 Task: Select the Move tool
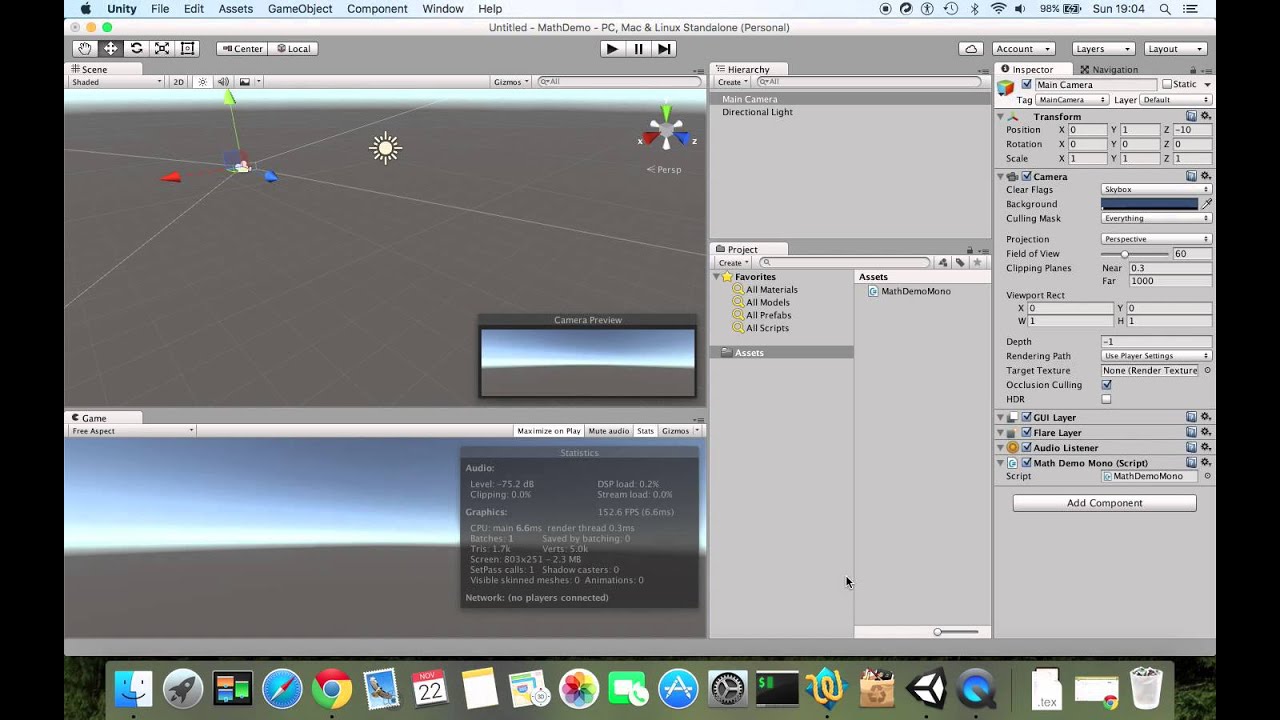110,48
